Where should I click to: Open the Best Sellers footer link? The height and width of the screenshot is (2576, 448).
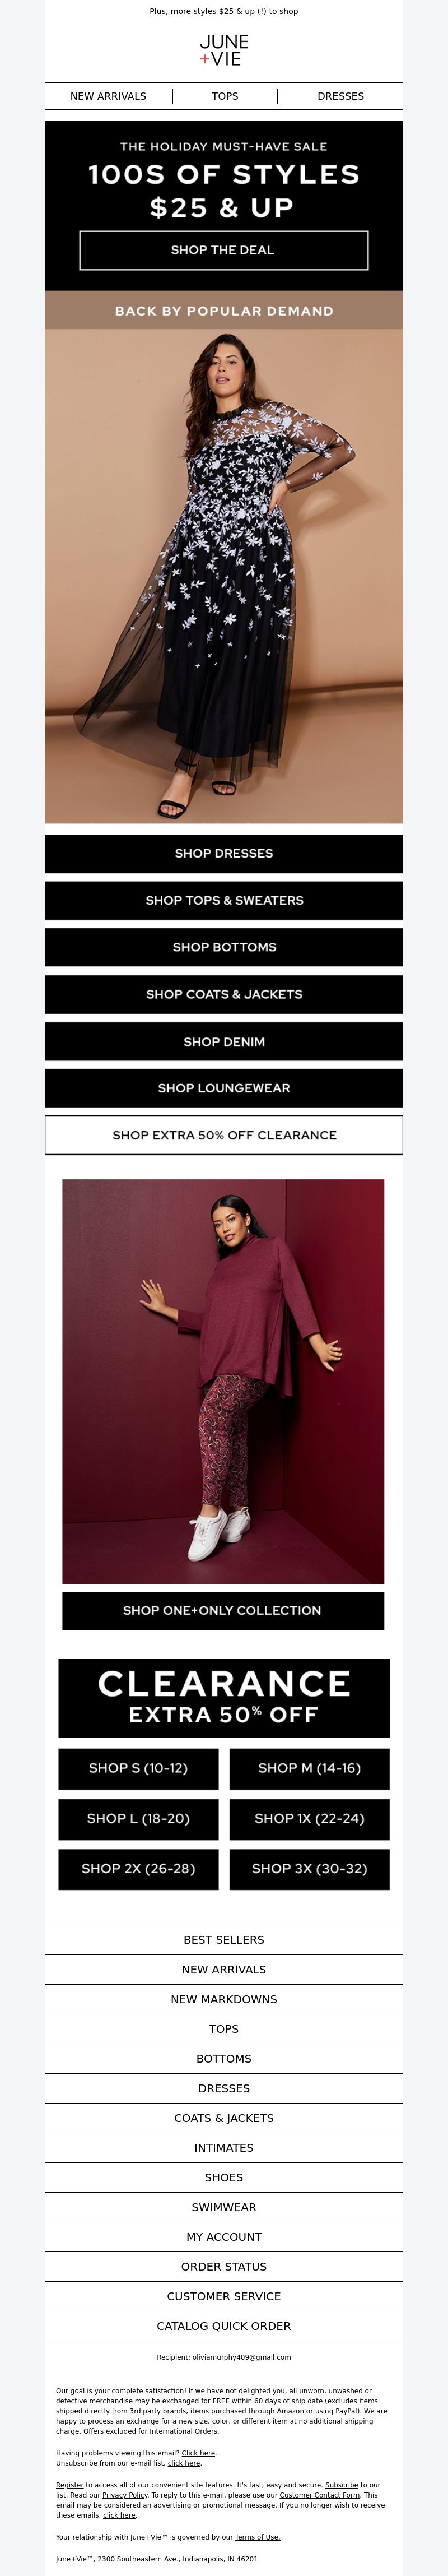click(x=224, y=1940)
